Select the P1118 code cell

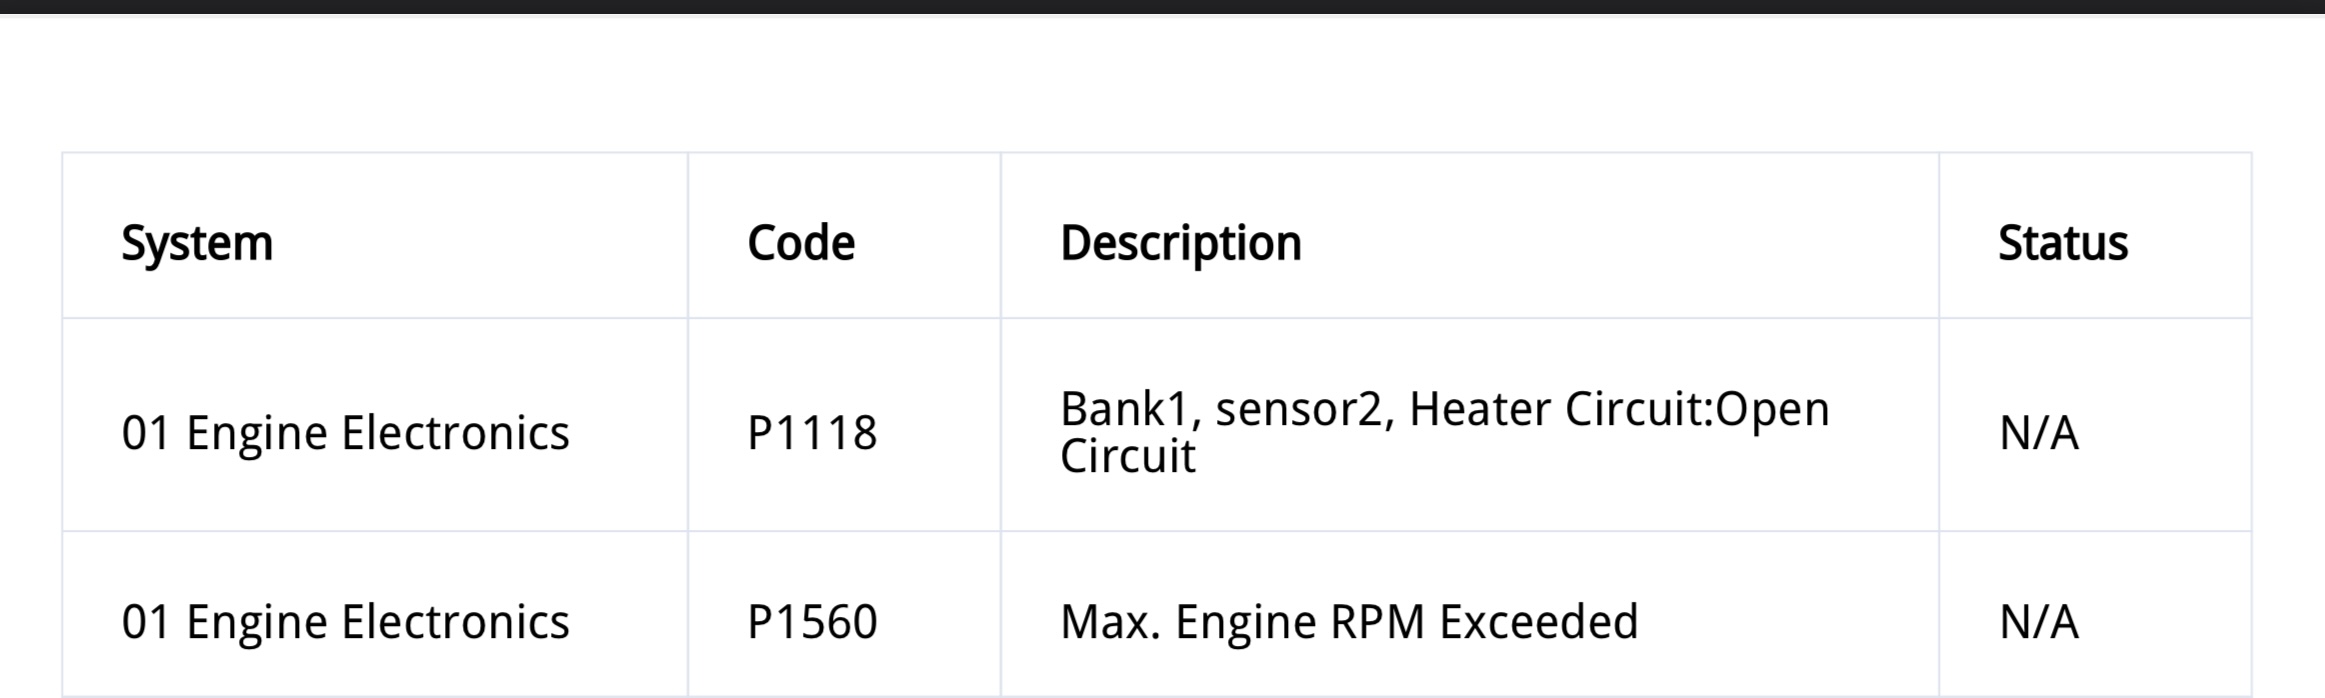(812, 433)
